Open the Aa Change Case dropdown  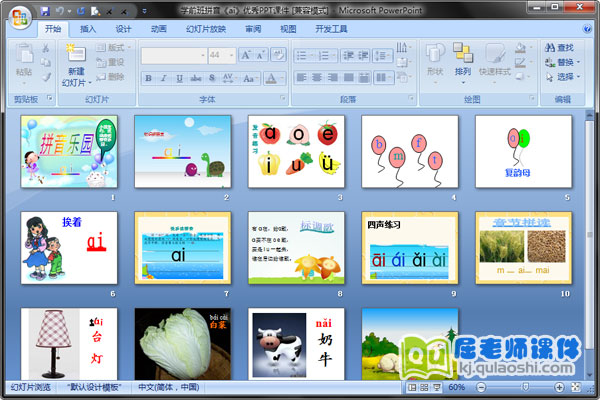[250, 78]
